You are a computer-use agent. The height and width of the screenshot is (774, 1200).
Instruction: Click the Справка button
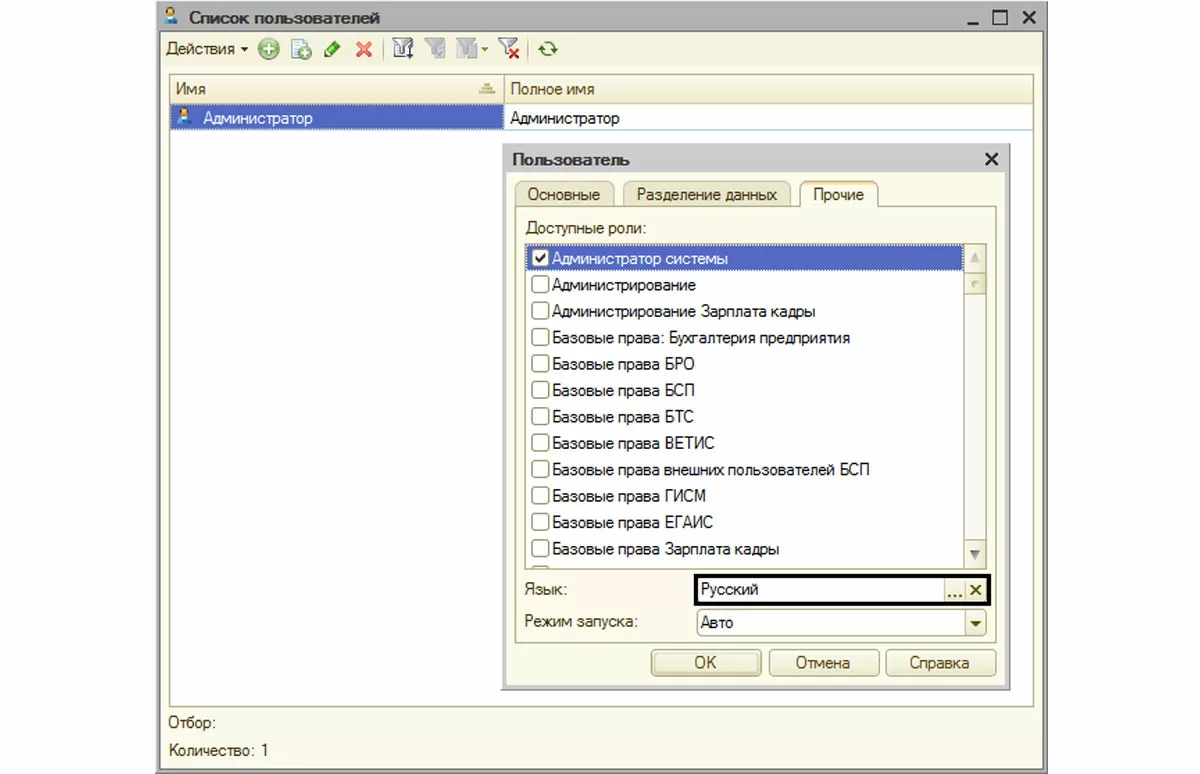coord(940,663)
